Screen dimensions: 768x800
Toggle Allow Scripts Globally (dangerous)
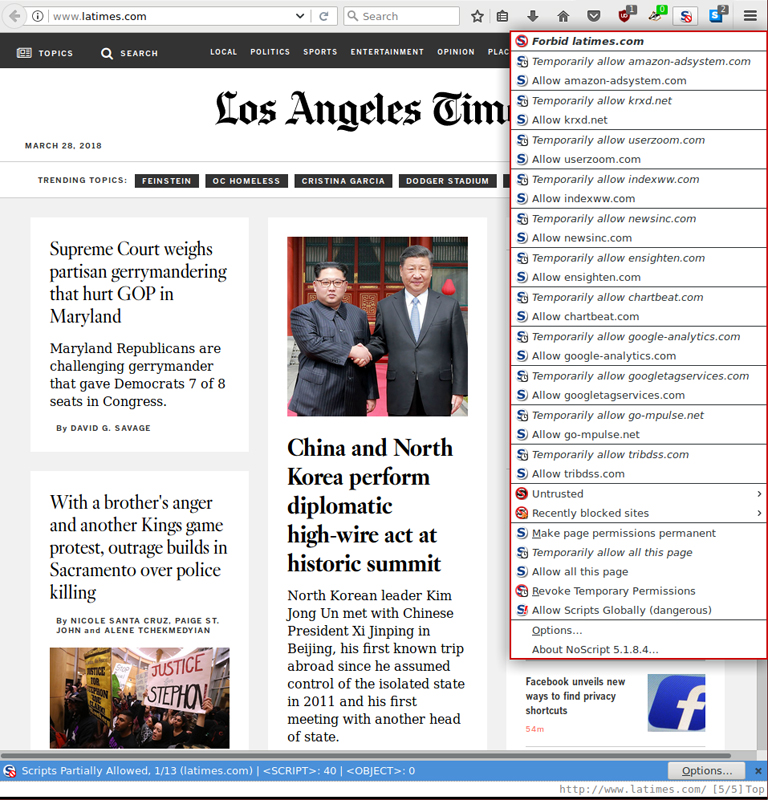[x=621, y=610]
